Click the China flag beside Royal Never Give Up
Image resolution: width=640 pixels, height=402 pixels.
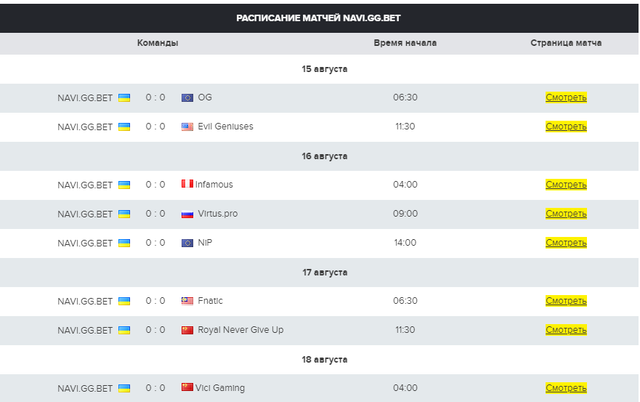[187, 330]
